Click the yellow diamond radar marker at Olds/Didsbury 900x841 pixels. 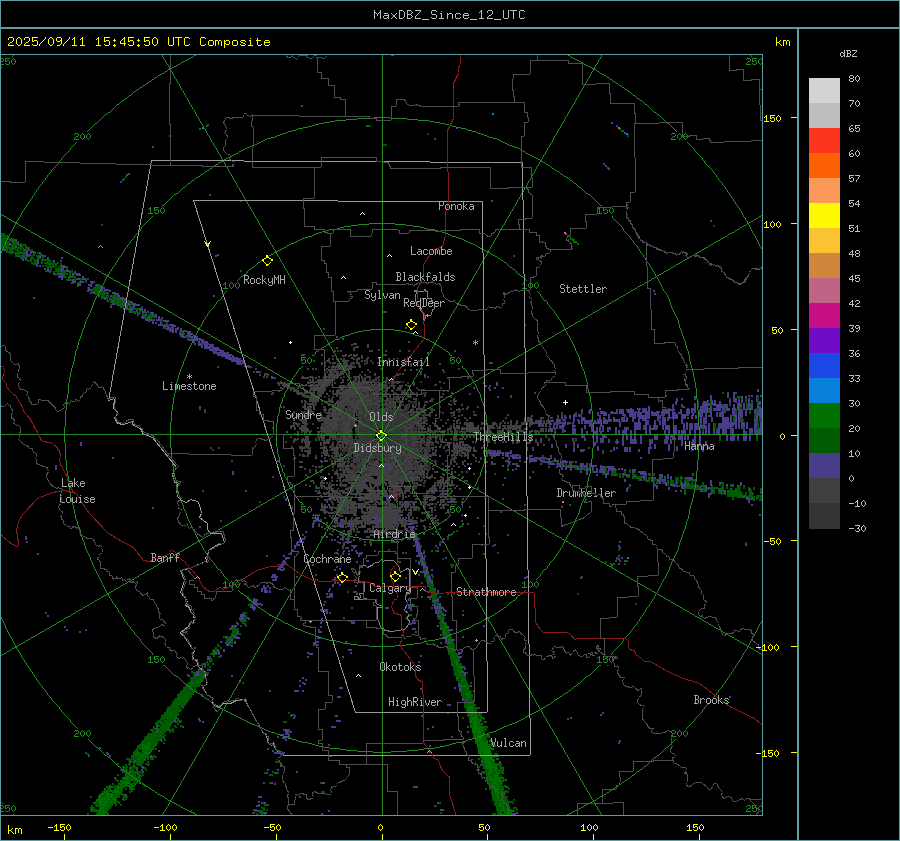[381, 436]
